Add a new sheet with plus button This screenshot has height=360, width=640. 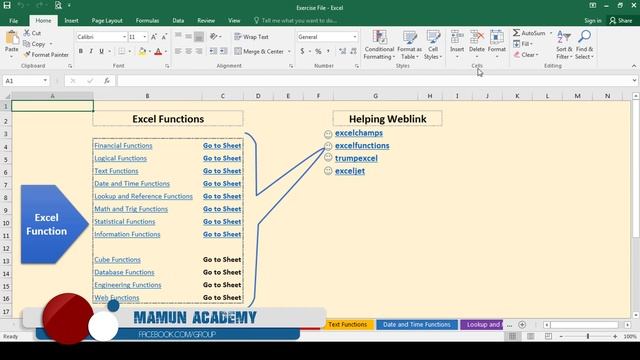(x=522, y=324)
